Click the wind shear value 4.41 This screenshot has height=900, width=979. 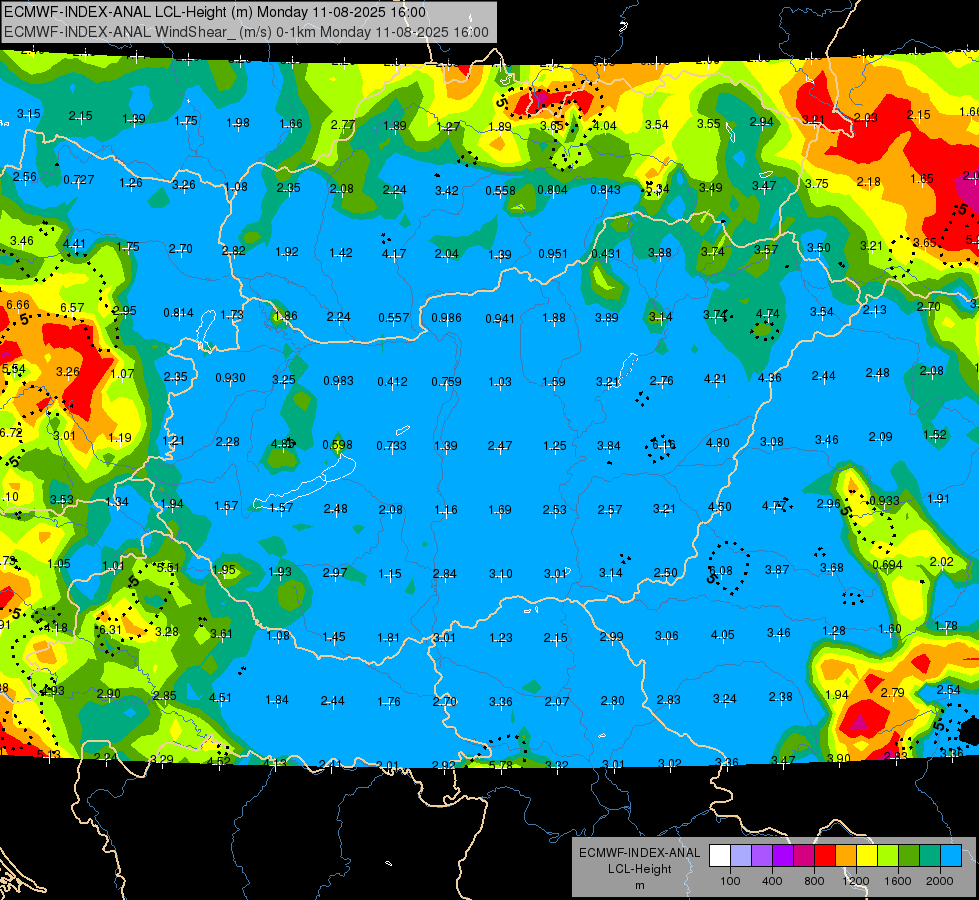pos(74,244)
